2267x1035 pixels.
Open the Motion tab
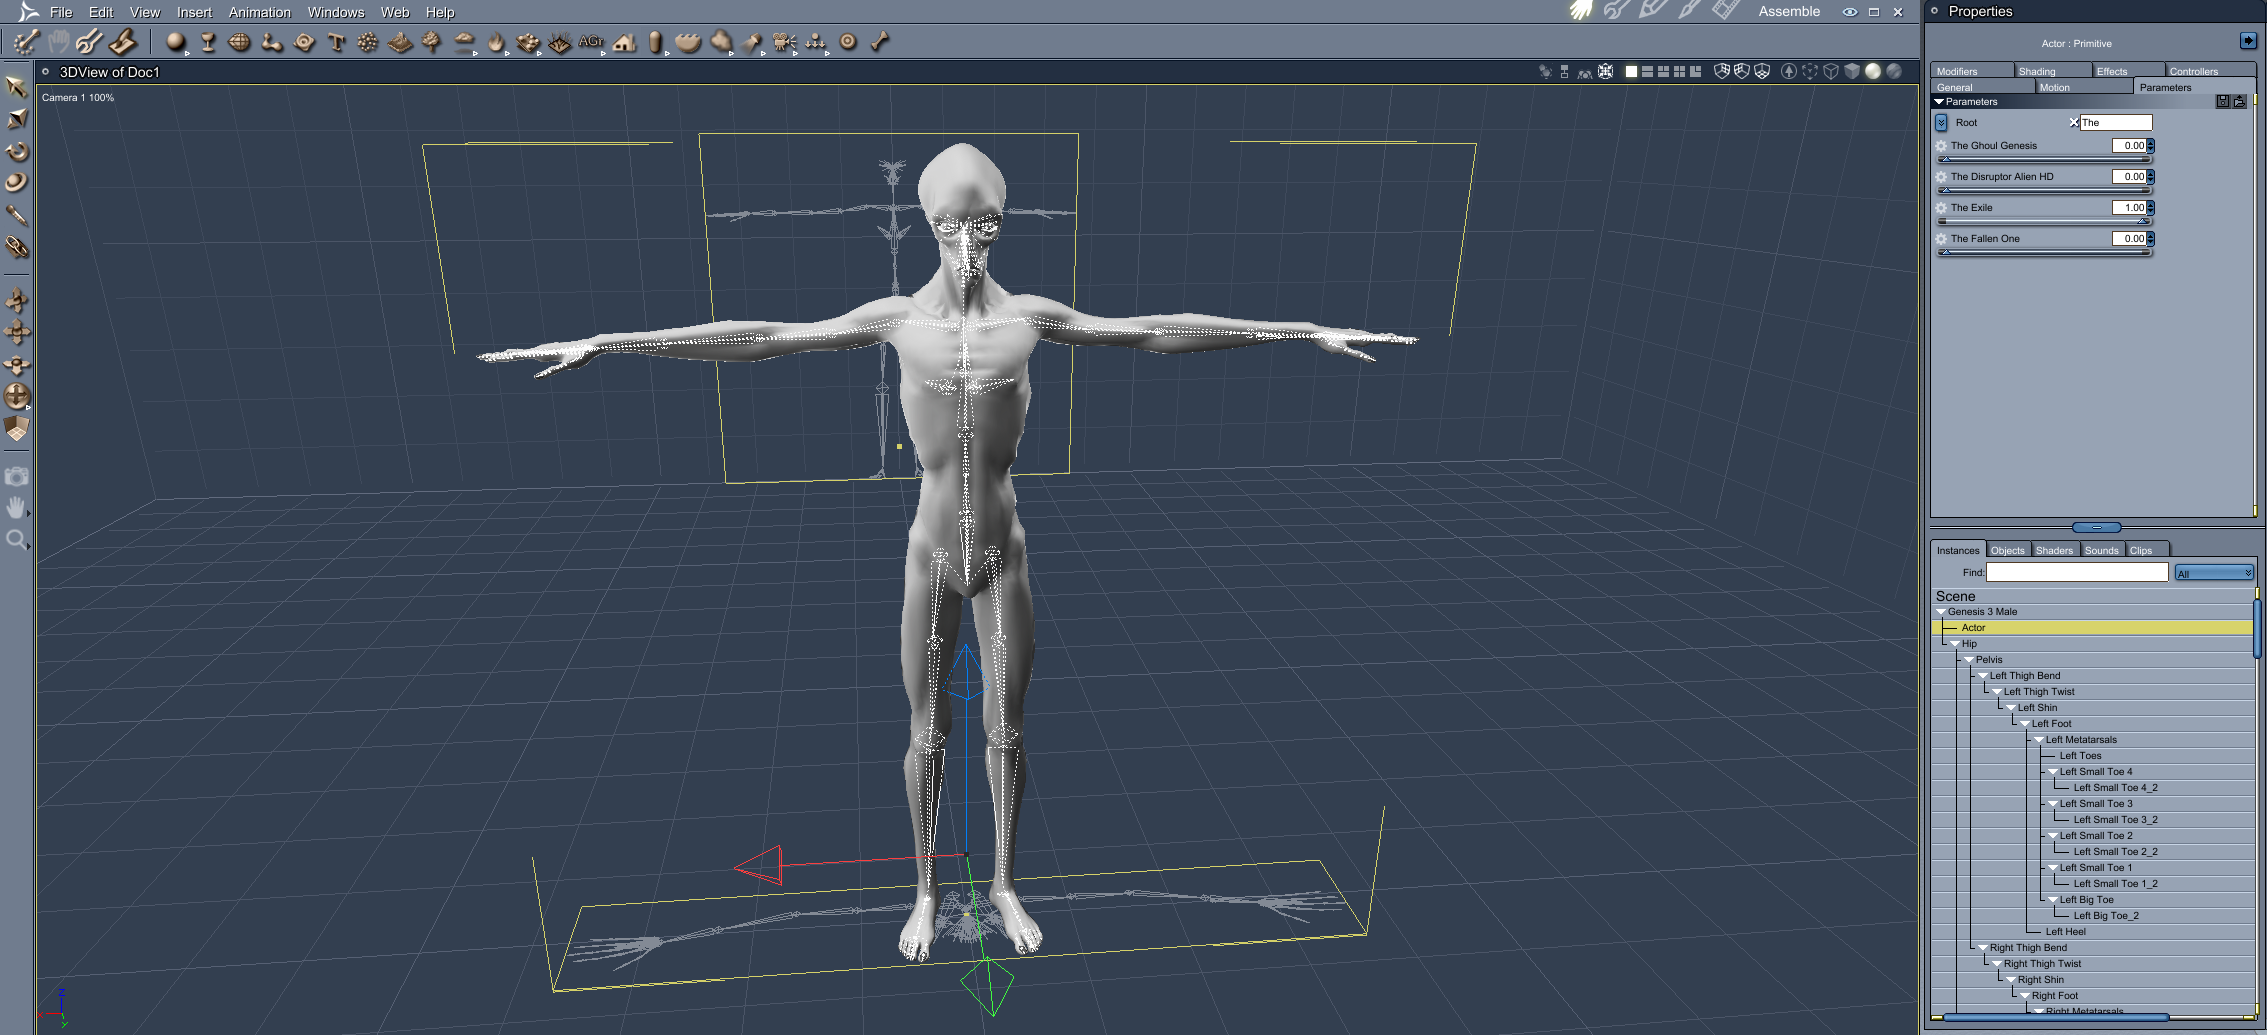(x=2084, y=87)
